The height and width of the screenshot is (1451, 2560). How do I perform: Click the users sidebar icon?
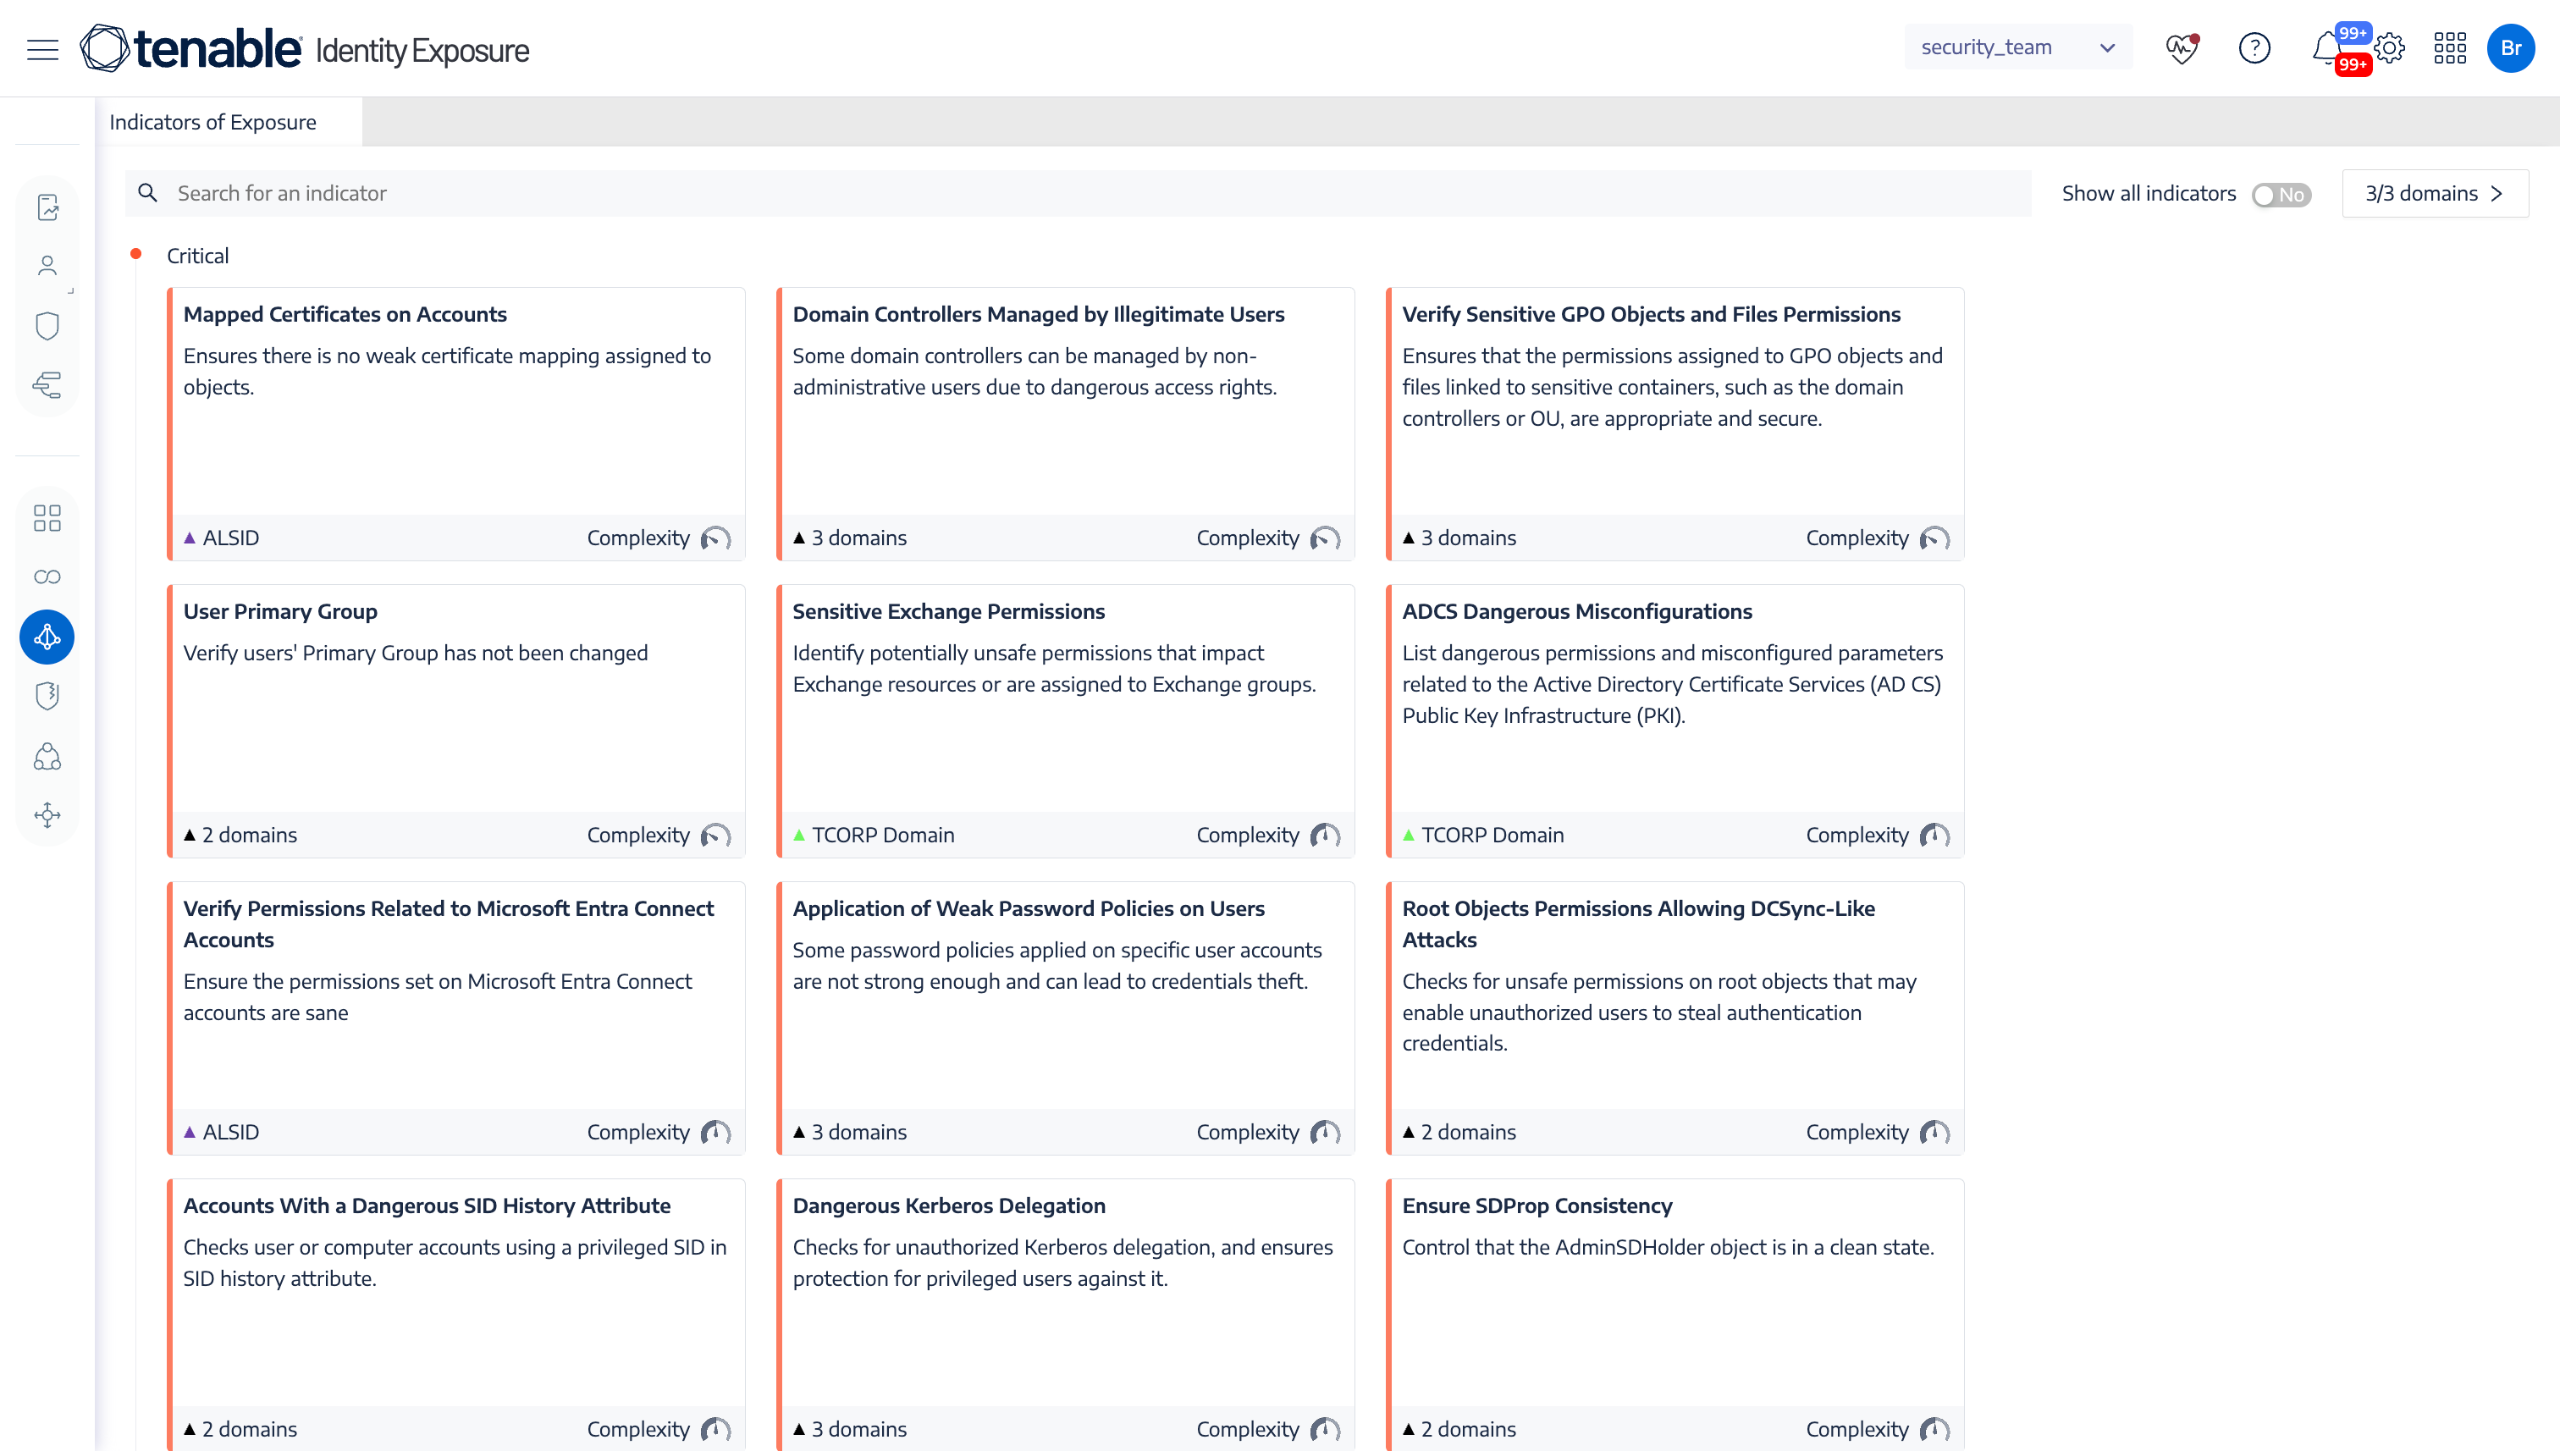tap(47, 266)
